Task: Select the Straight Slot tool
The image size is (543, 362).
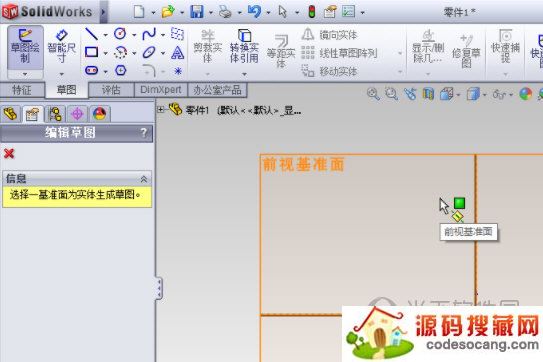Action: [91, 71]
